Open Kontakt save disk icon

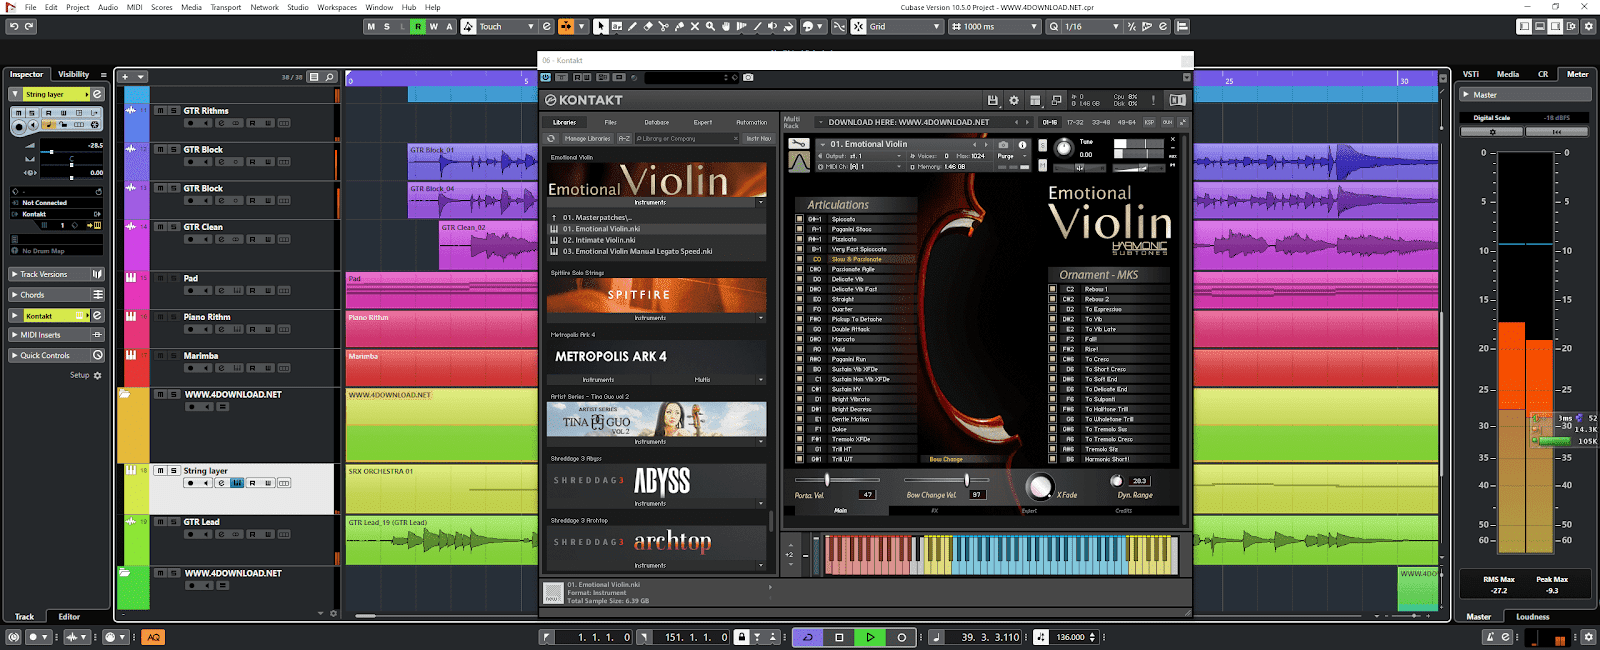pyautogui.click(x=992, y=100)
